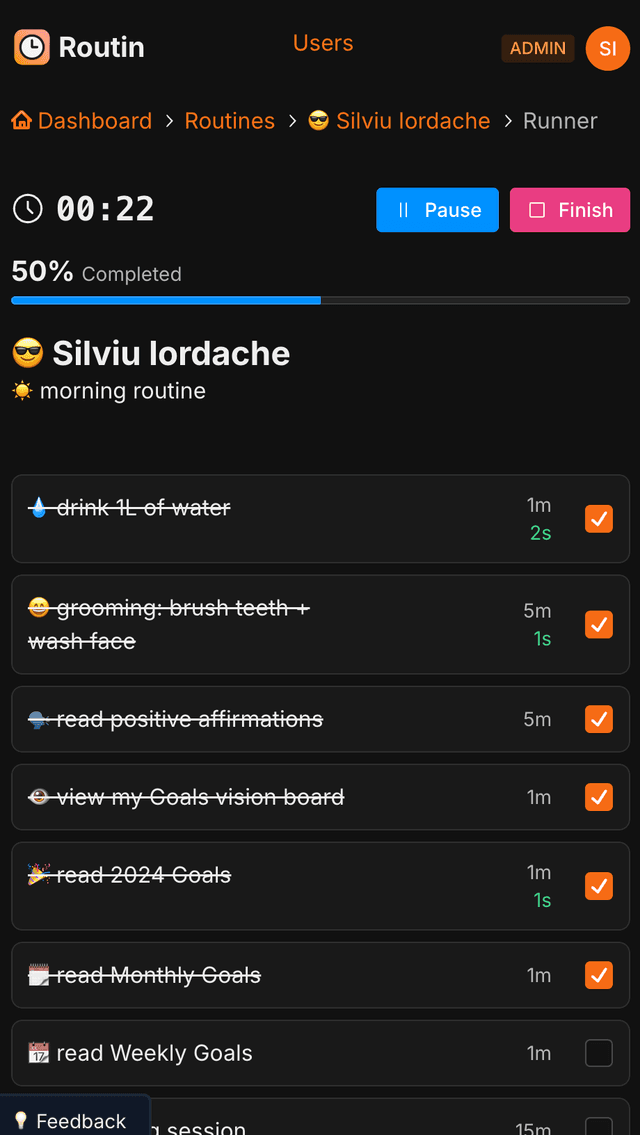Click the timer clock icon
The height and width of the screenshot is (1135, 640).
[28, 209]
